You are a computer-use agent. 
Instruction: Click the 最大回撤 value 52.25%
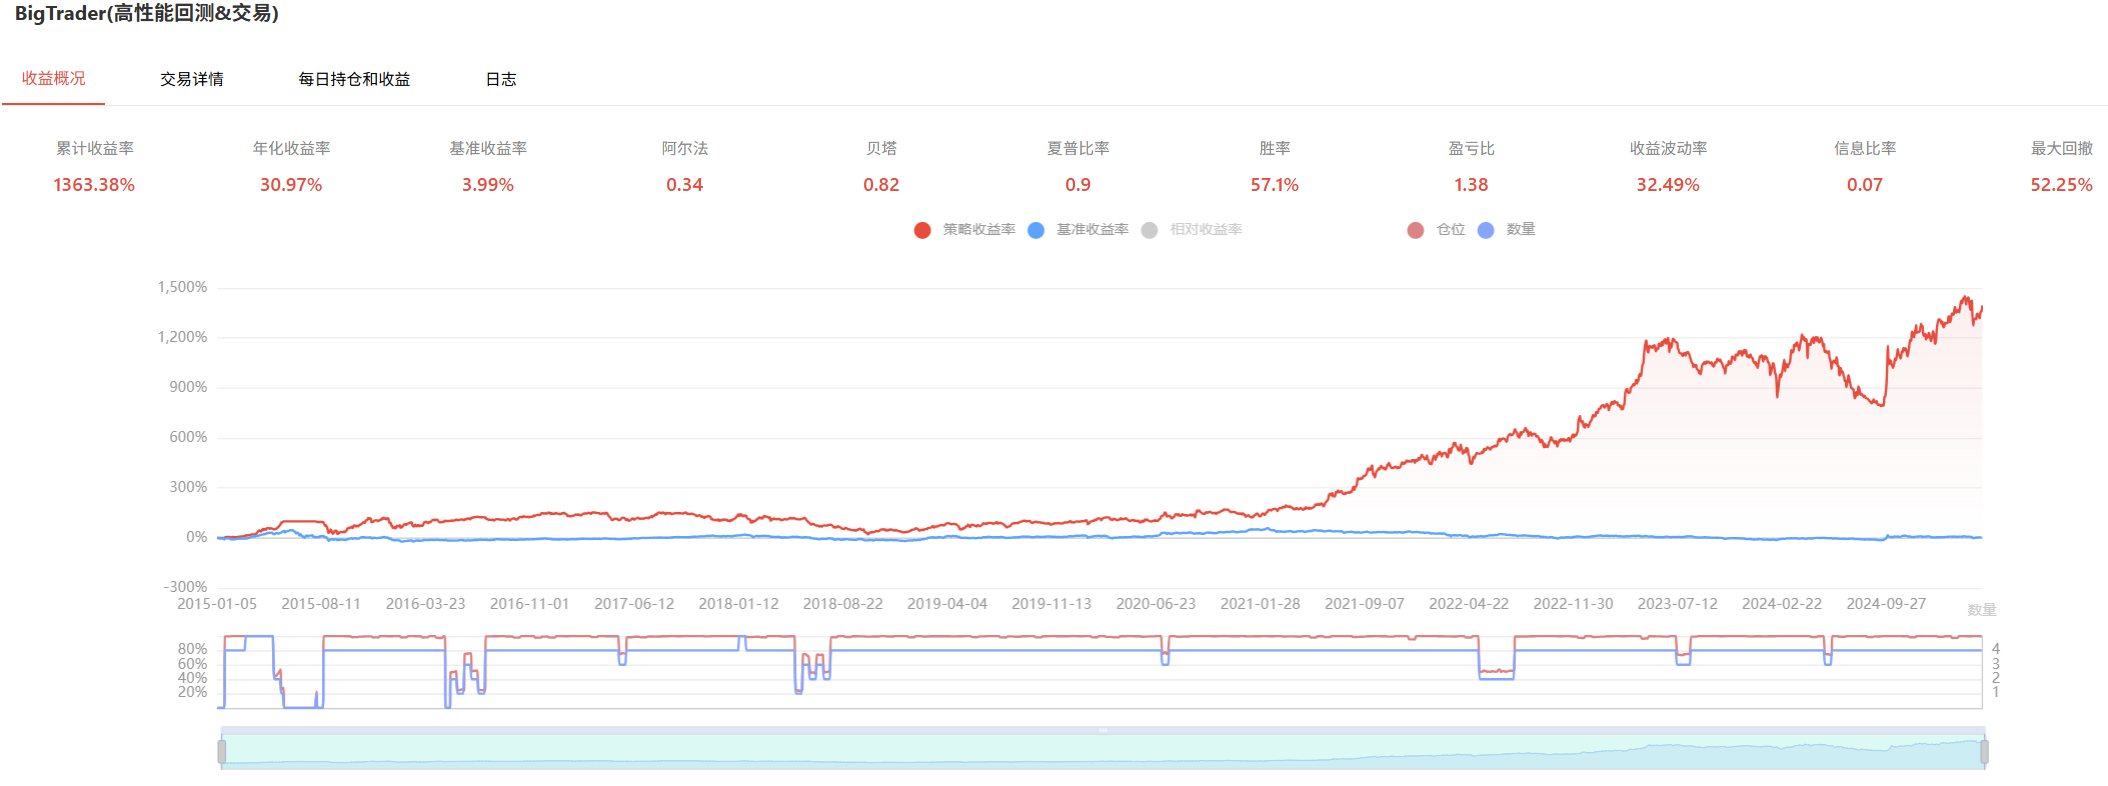pyautogui.click(x=2061, y=185)
